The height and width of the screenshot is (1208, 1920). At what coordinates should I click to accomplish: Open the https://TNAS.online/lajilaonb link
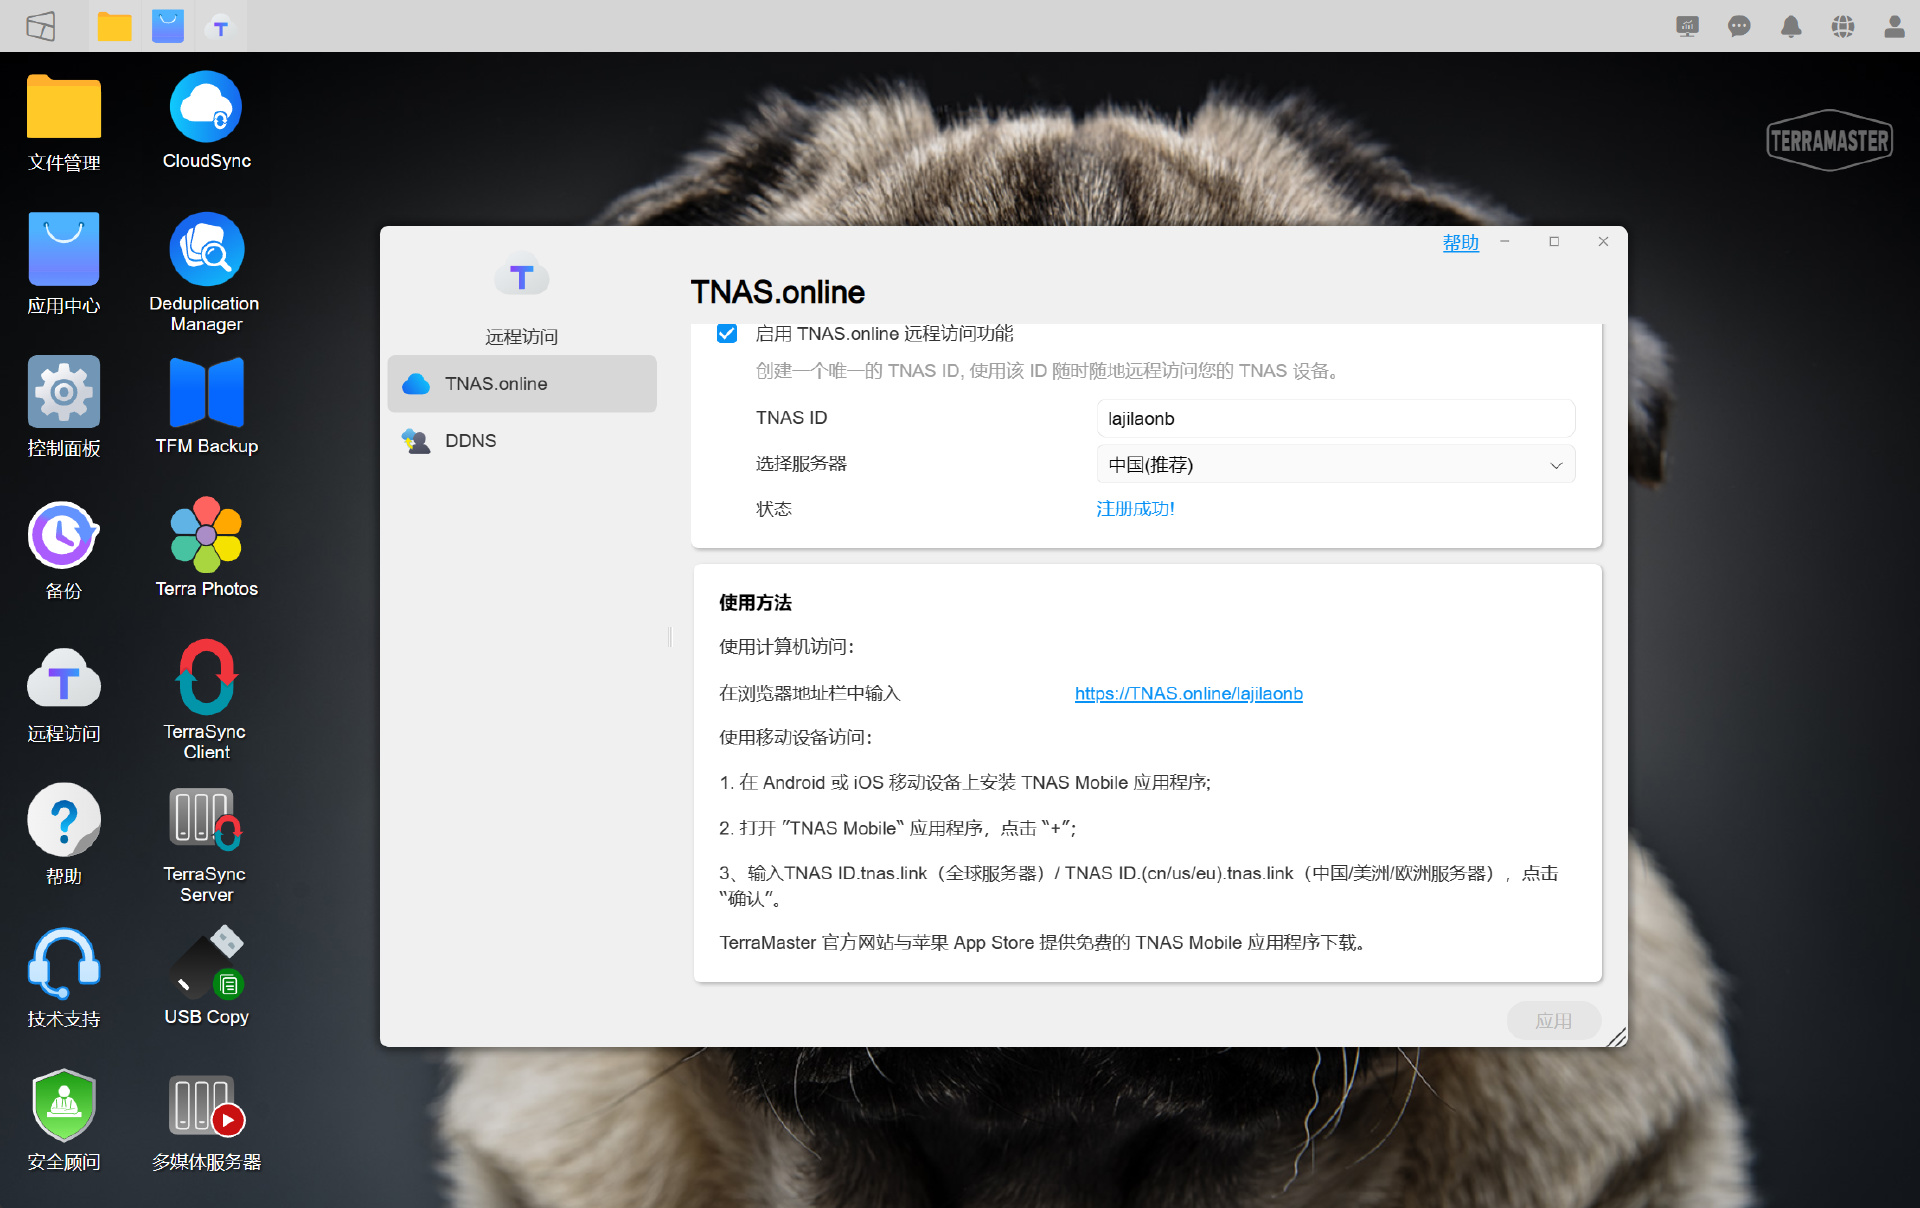pyautogui.click(x=1188, y=694)
